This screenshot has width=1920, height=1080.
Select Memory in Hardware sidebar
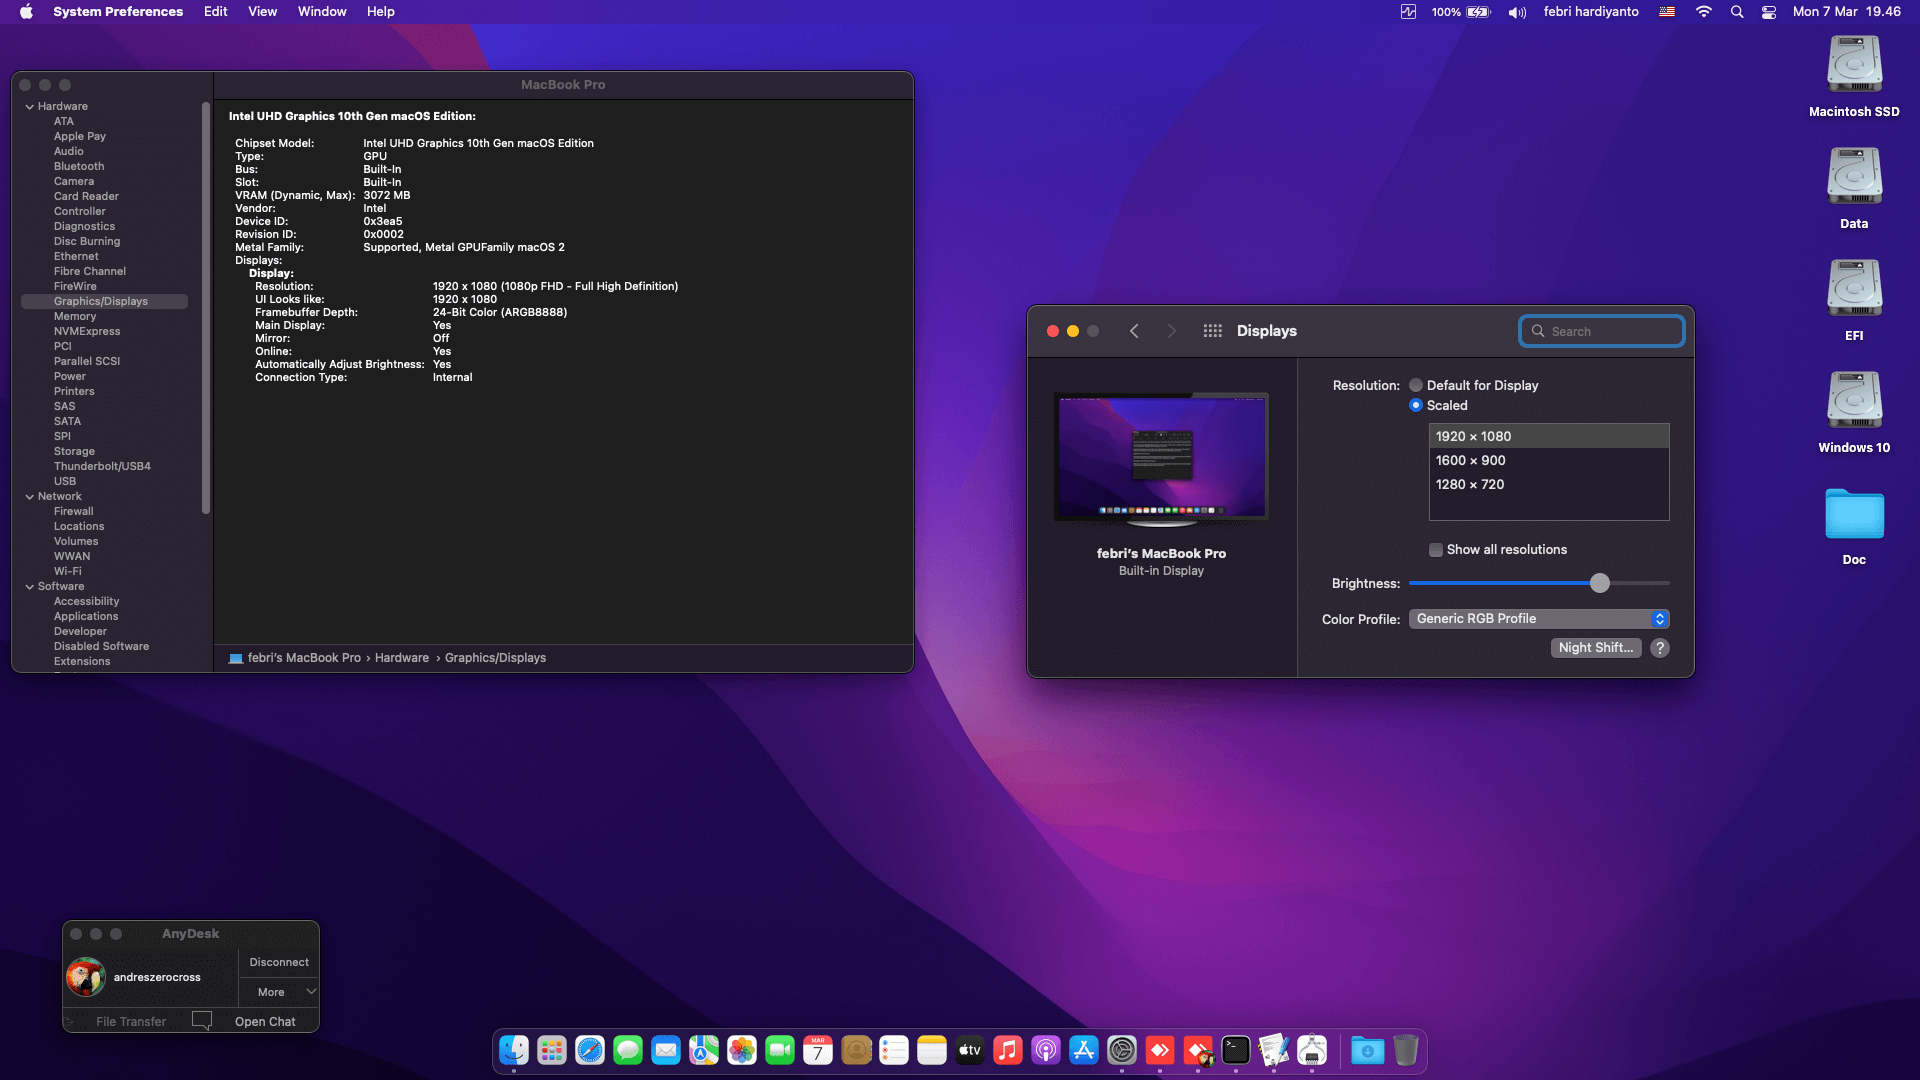(x=75, y=316)
